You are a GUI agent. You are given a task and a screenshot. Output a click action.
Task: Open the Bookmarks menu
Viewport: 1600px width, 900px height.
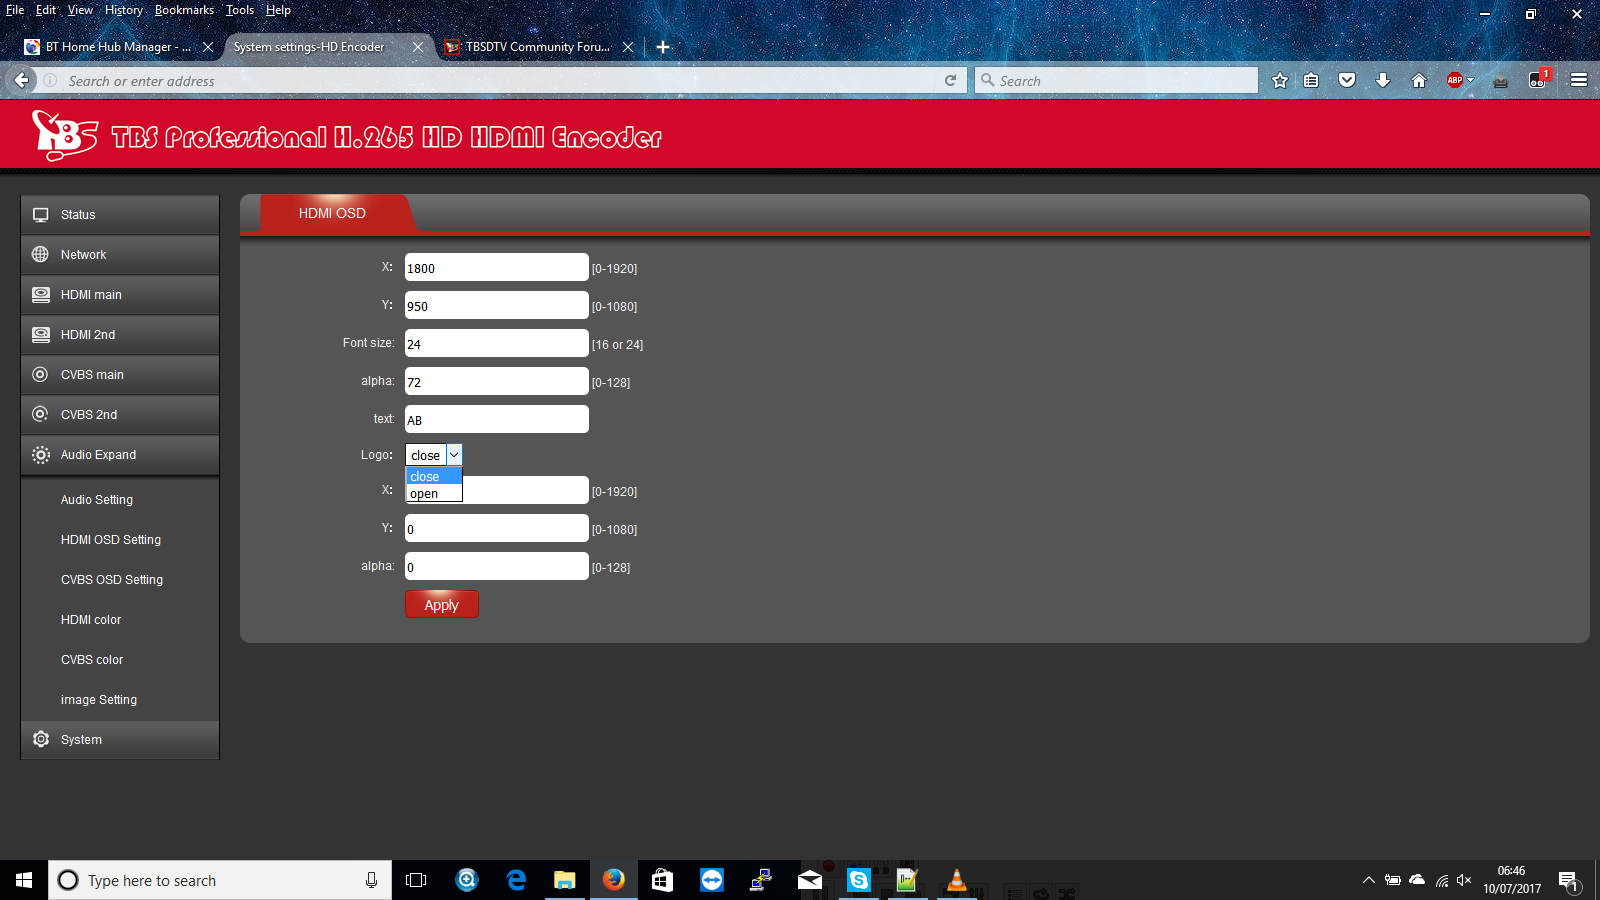(184, 10)
